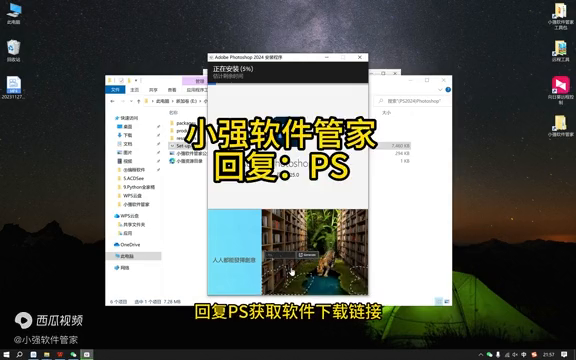Screen dimensions: 576x360
Task: Click the installer progress text 正在安装 (5%)
Action: (233, 69)
